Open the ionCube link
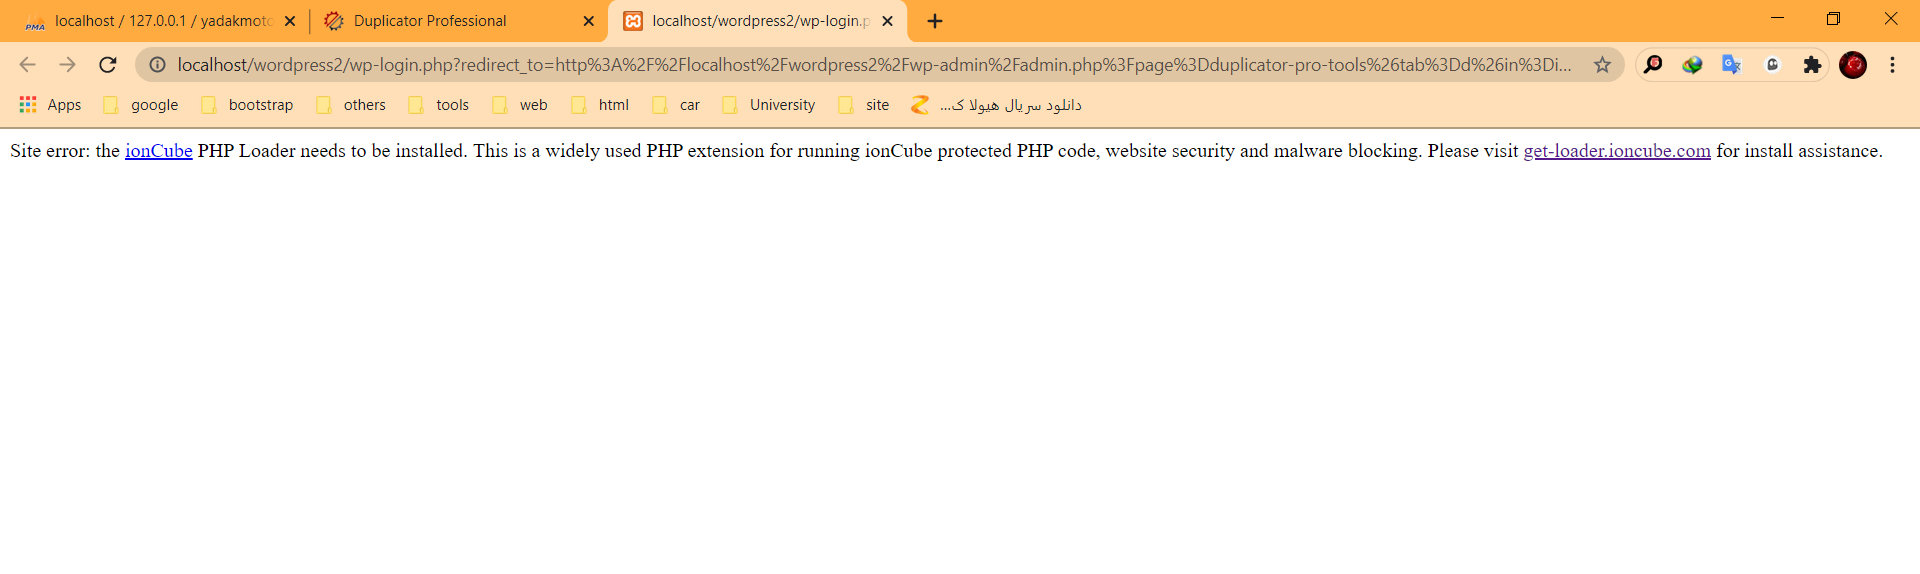Screen dimensions: 1920x574 [x=158, y=151]
